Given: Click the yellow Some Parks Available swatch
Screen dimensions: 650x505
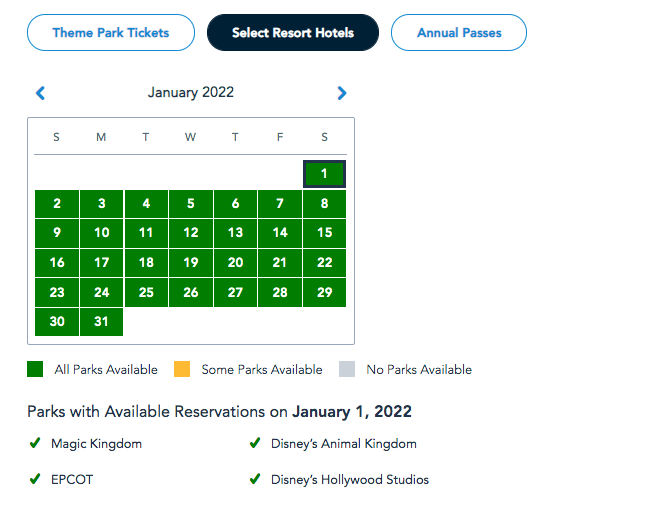Looking at the screenshot, I should [182, 369].
